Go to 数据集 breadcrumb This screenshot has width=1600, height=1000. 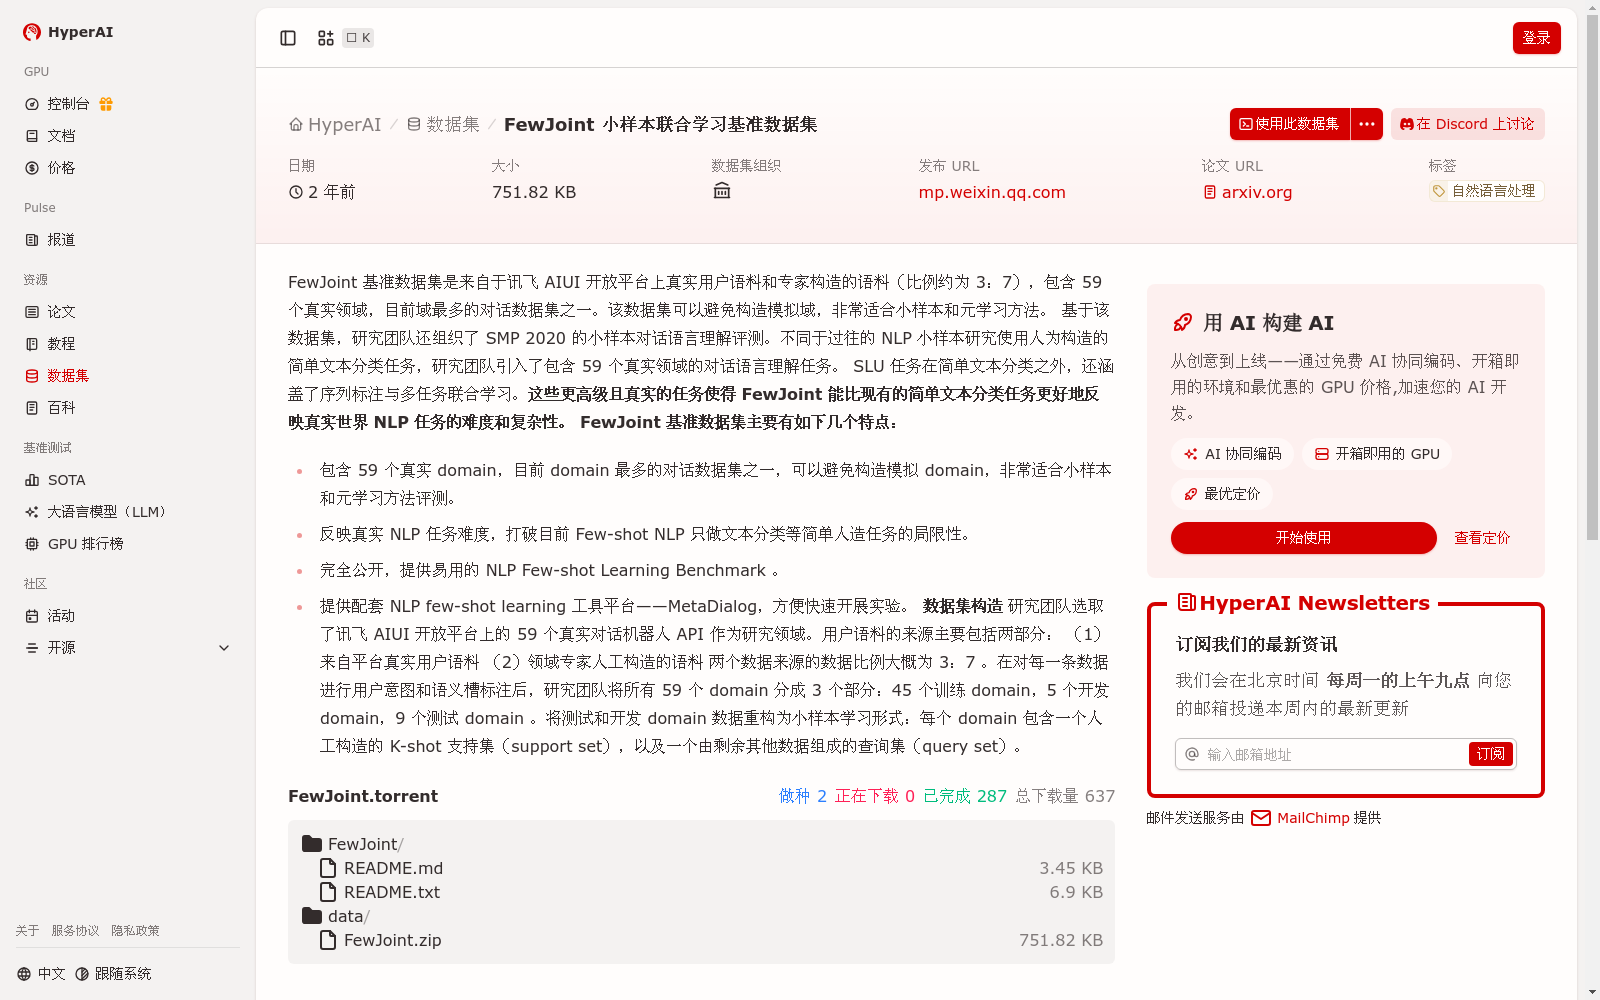[x=443, y=125]
